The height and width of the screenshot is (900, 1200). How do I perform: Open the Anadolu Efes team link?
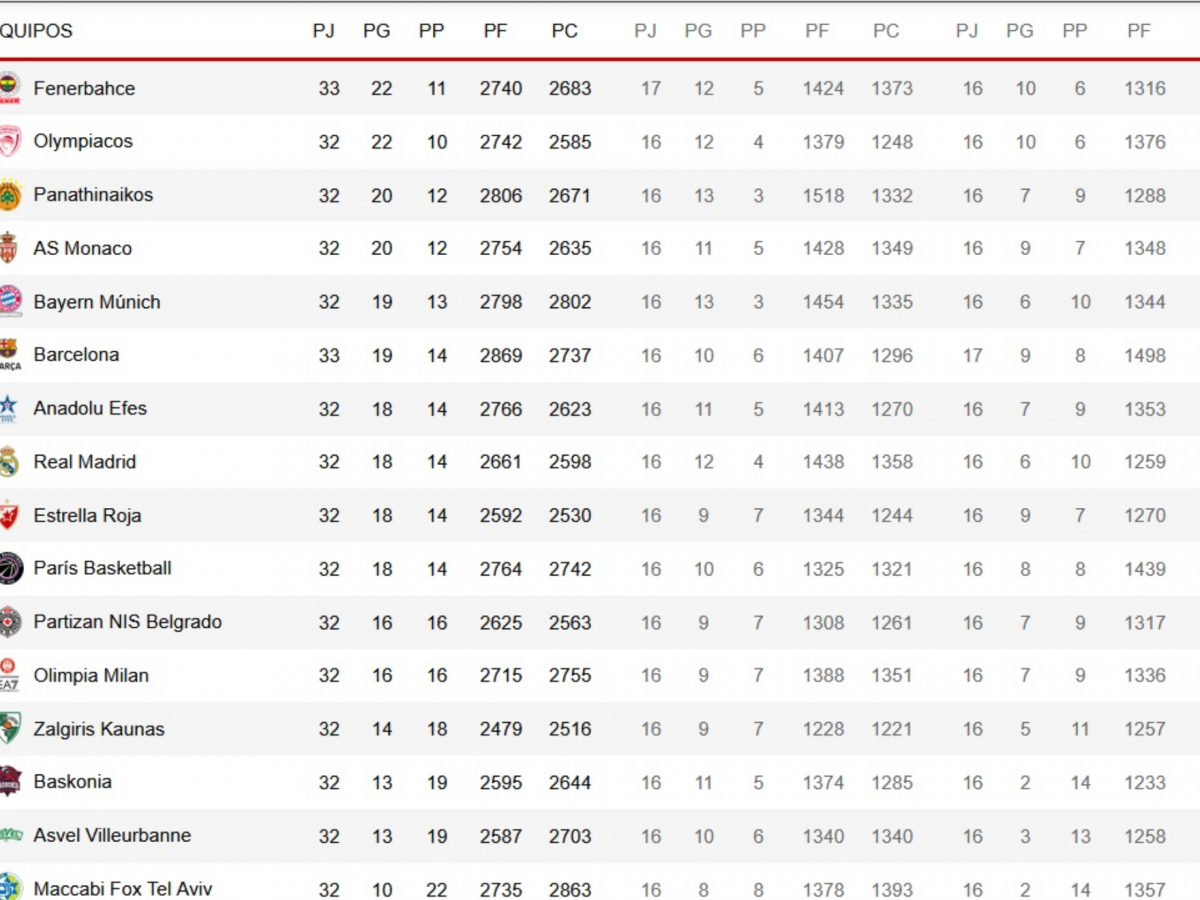[x=90, y=408]
